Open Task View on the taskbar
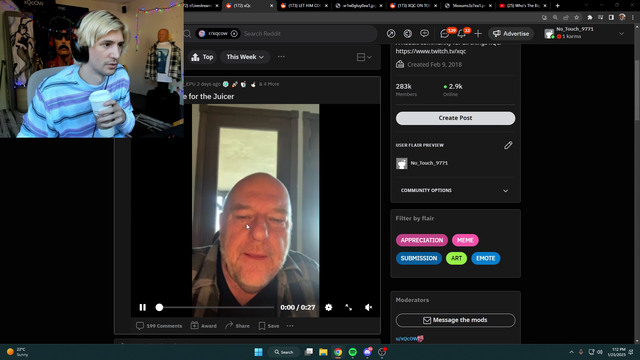640x360 pixels. pos(309,352)
